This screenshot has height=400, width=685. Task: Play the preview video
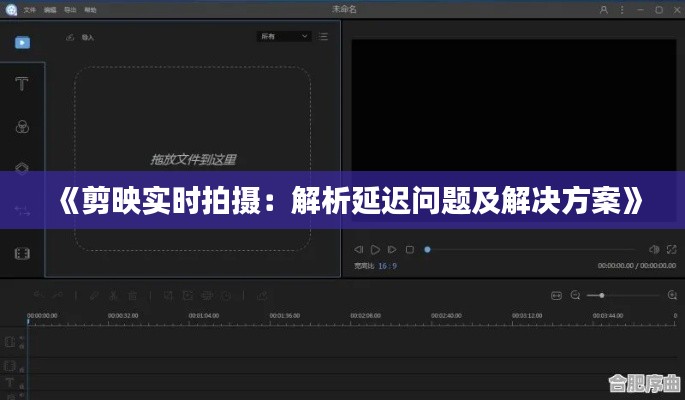point(375,249)
